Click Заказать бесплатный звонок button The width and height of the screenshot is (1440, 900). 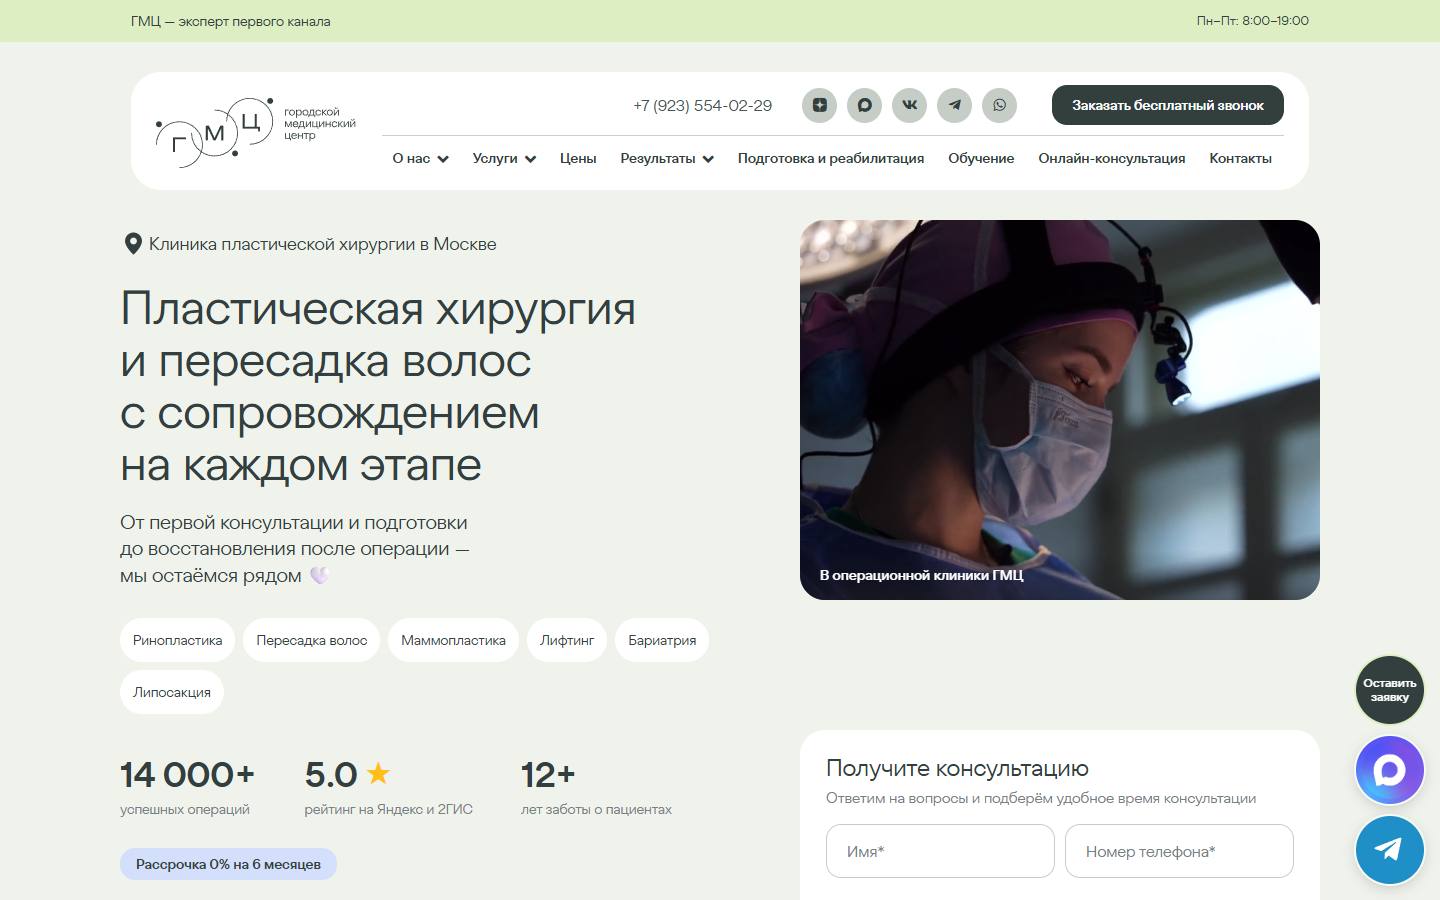[x=1168, y=105]
